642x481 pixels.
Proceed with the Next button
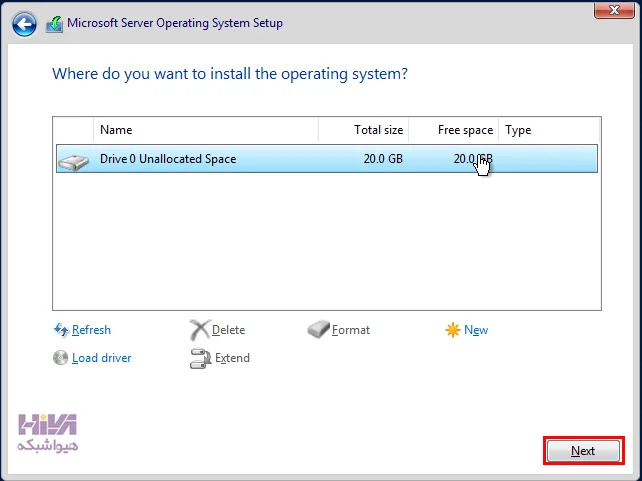(583, 451)
